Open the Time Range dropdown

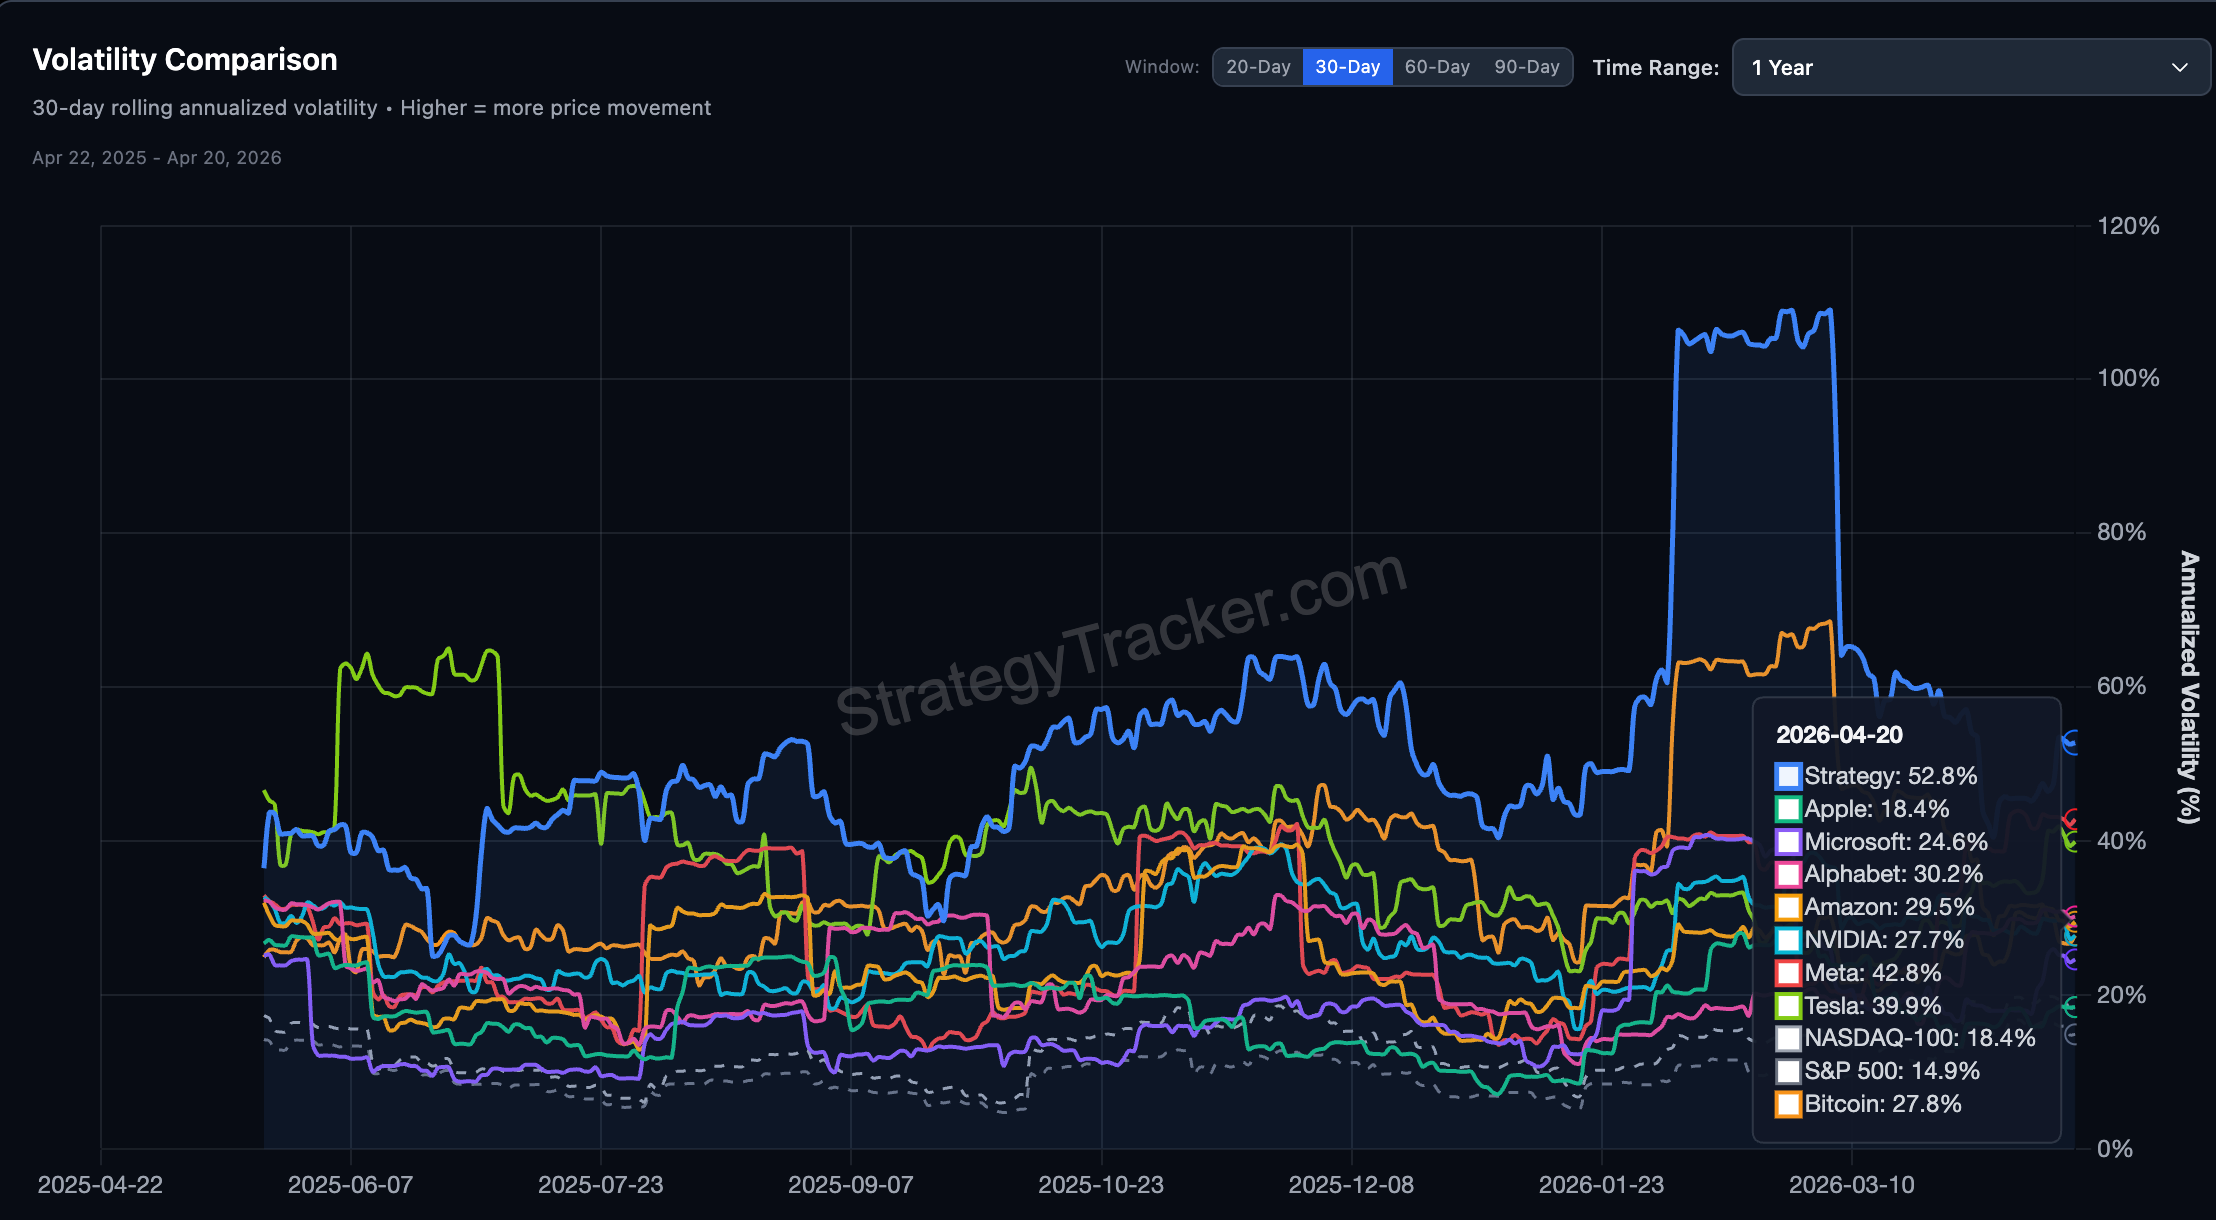click(x=1970, y=67)
